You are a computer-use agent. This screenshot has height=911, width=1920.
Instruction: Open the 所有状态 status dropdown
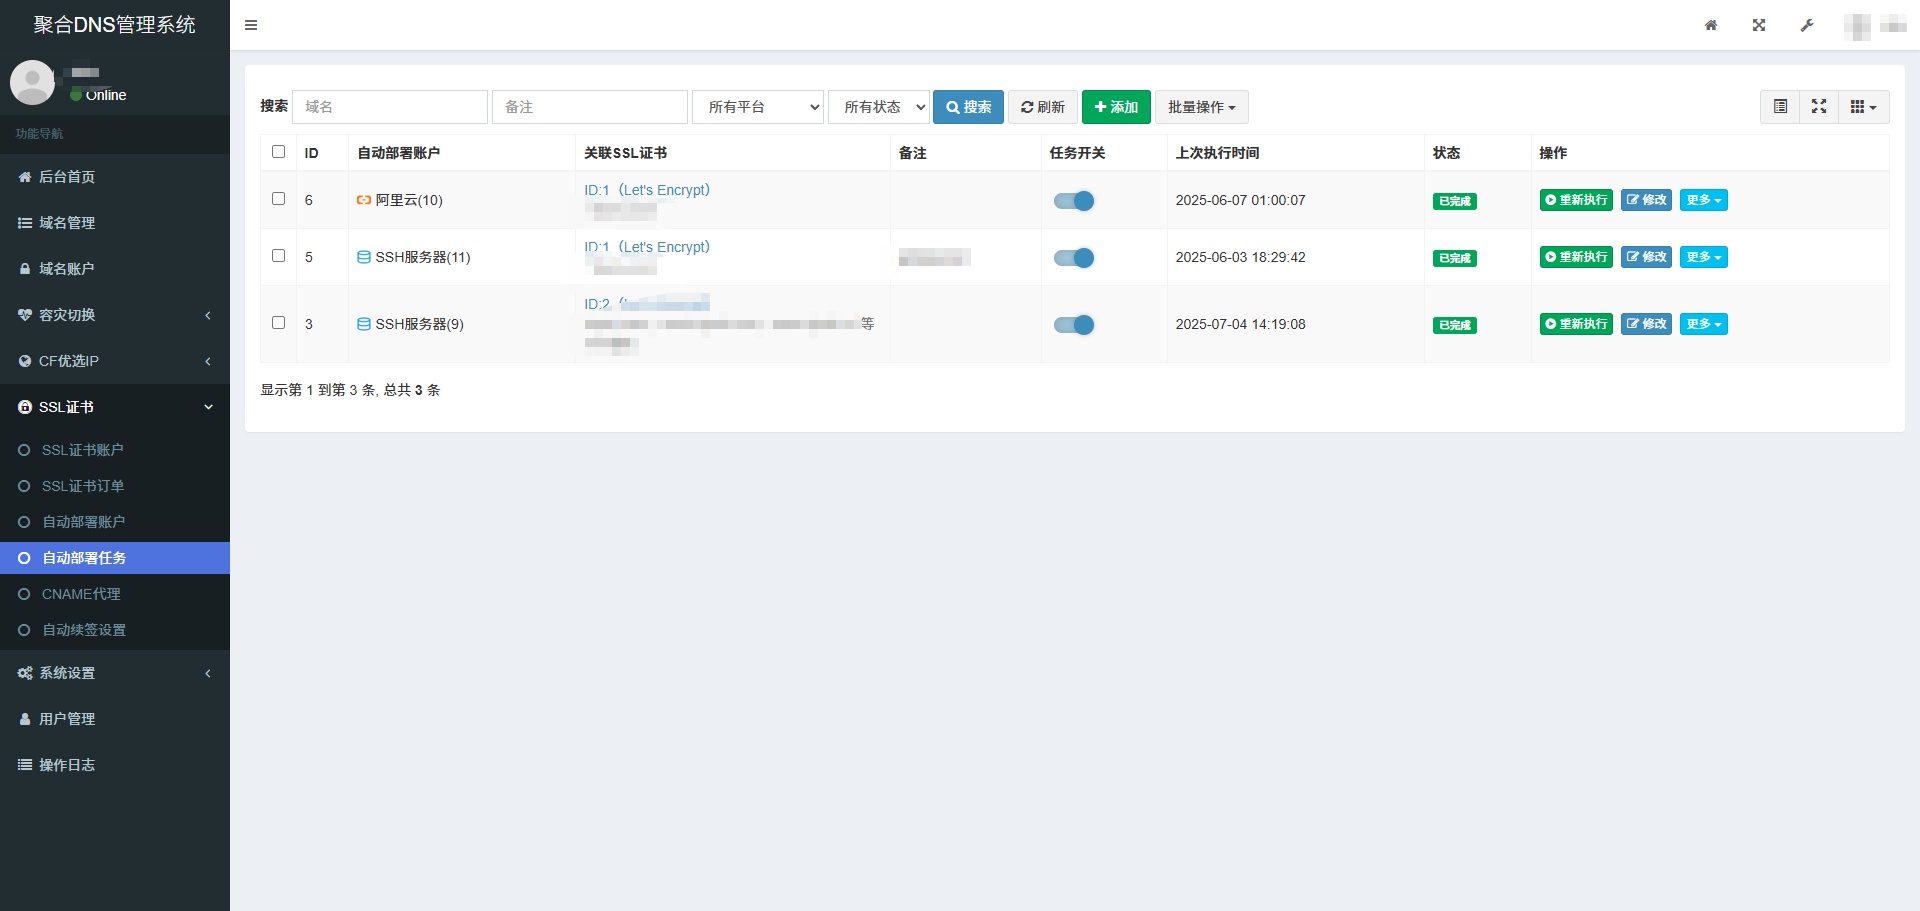click(x=879, y=107)
